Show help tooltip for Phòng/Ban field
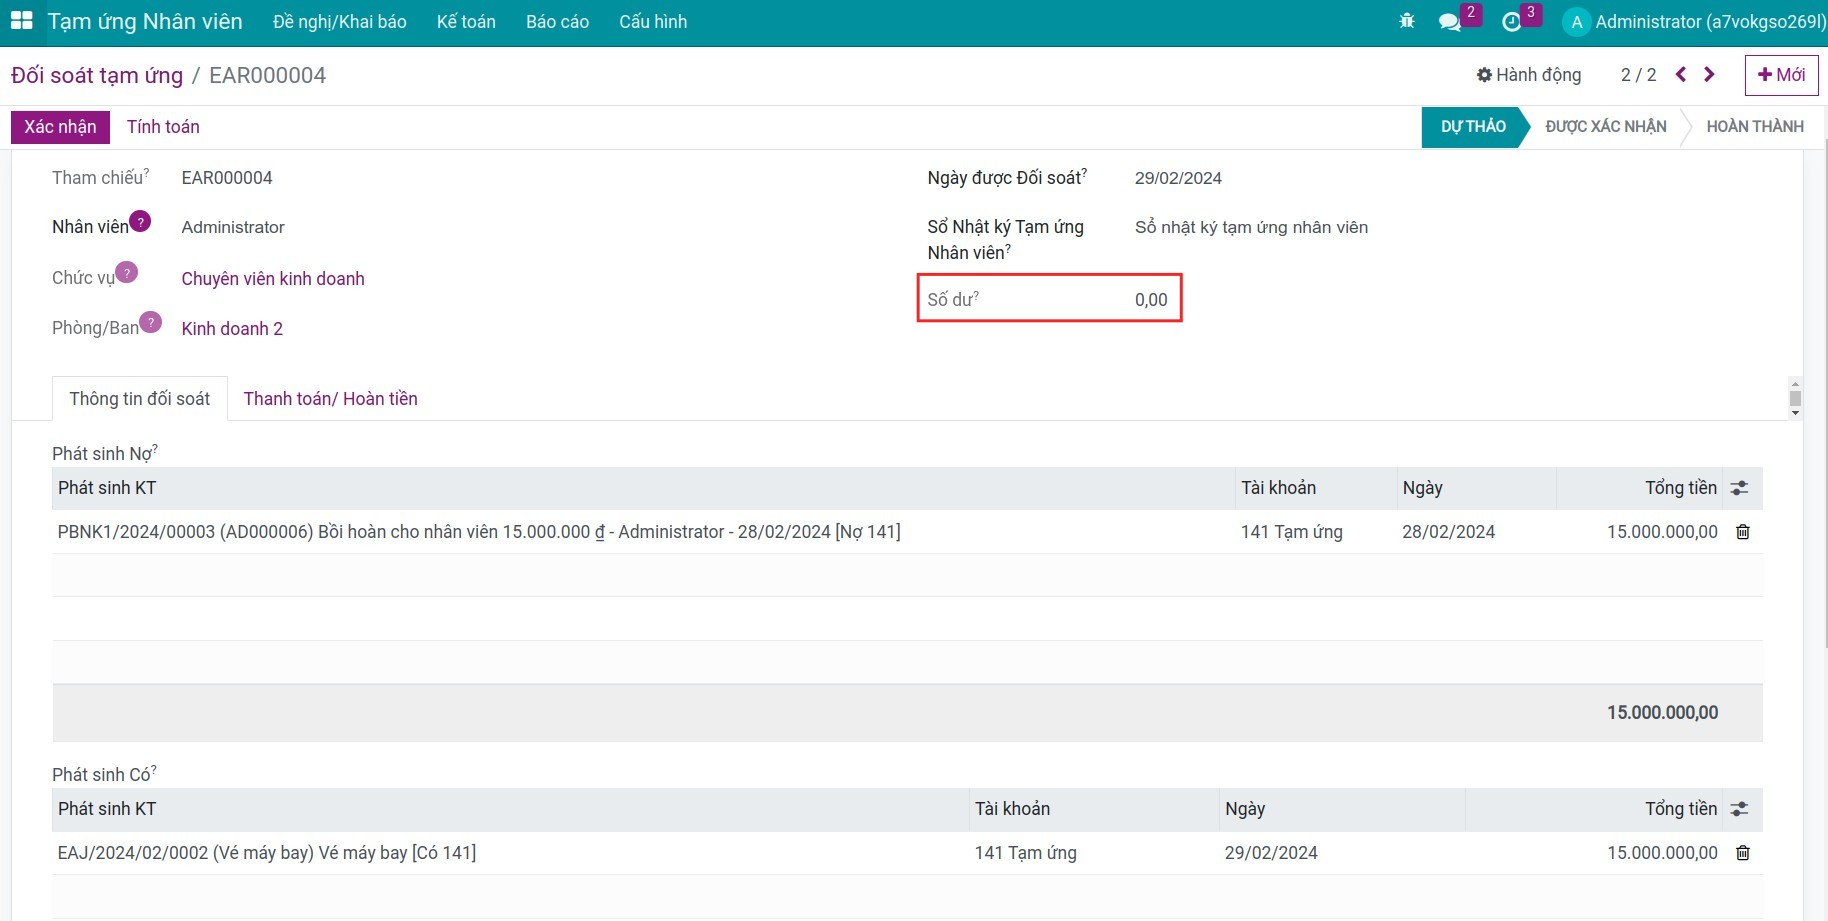Image resolution: width=1828 pixels, height=921 pixels. pos(150,322)
